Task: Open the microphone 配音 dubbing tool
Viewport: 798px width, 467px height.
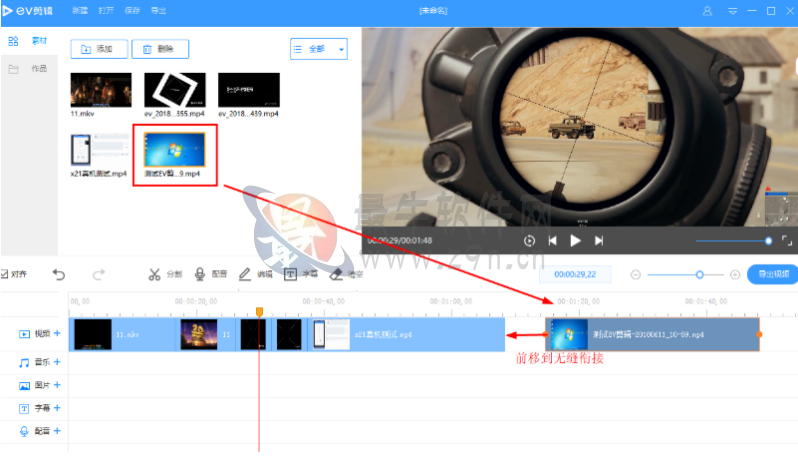Action: pyautogui.click(x=211, y=274)
